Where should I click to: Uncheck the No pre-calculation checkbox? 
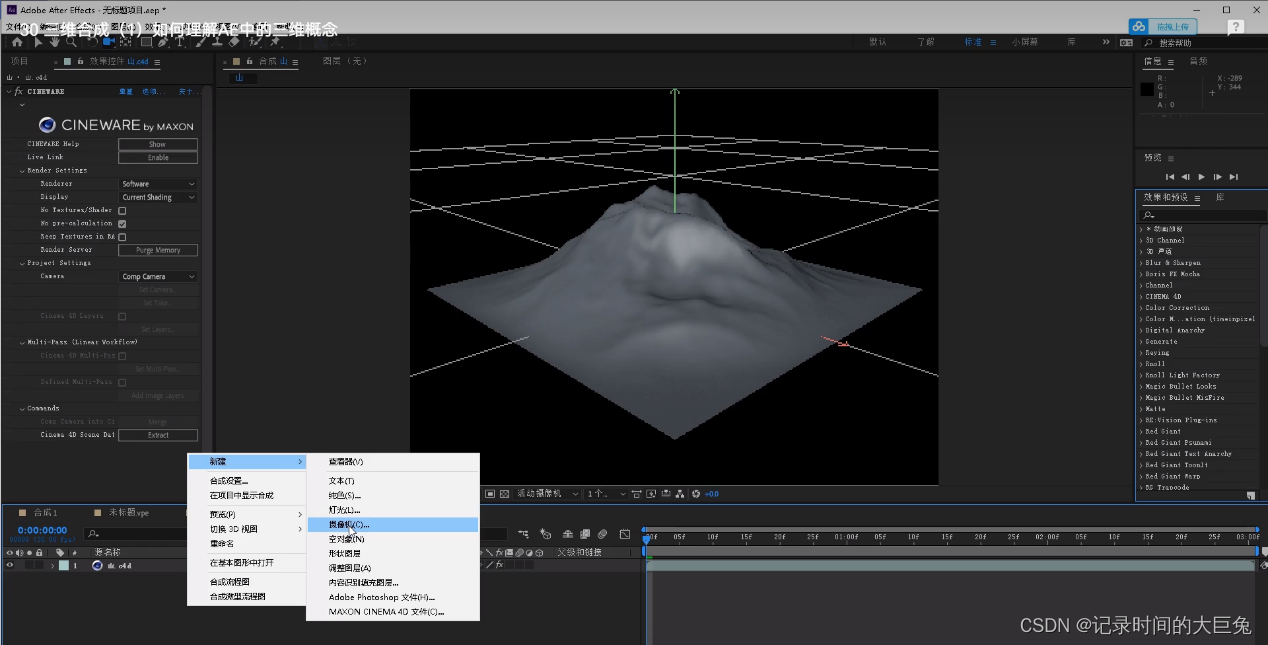(x=122, y=224)
